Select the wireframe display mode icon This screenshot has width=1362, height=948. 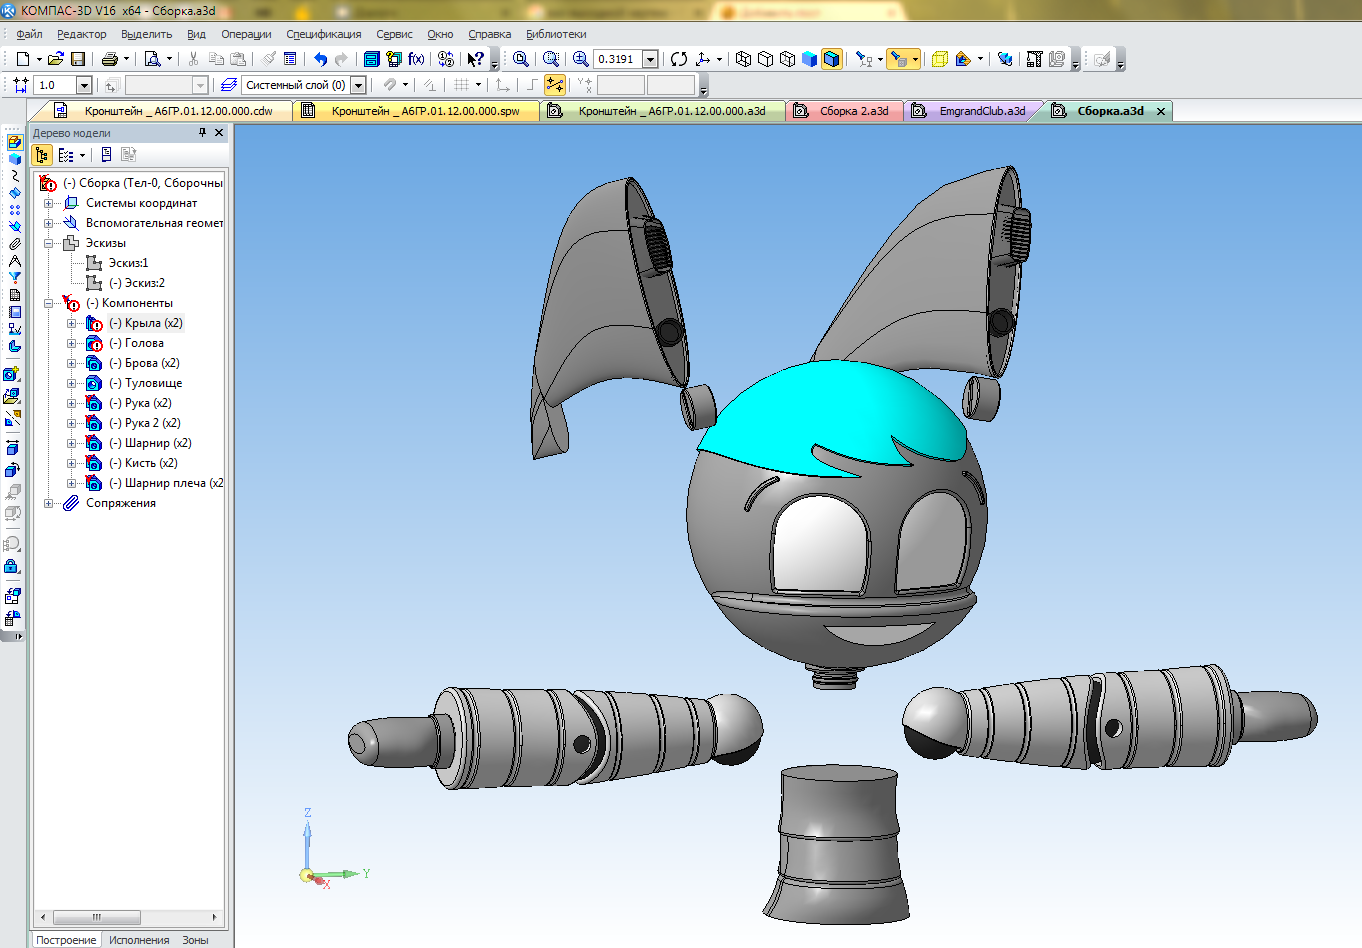[x=743, y=59]
